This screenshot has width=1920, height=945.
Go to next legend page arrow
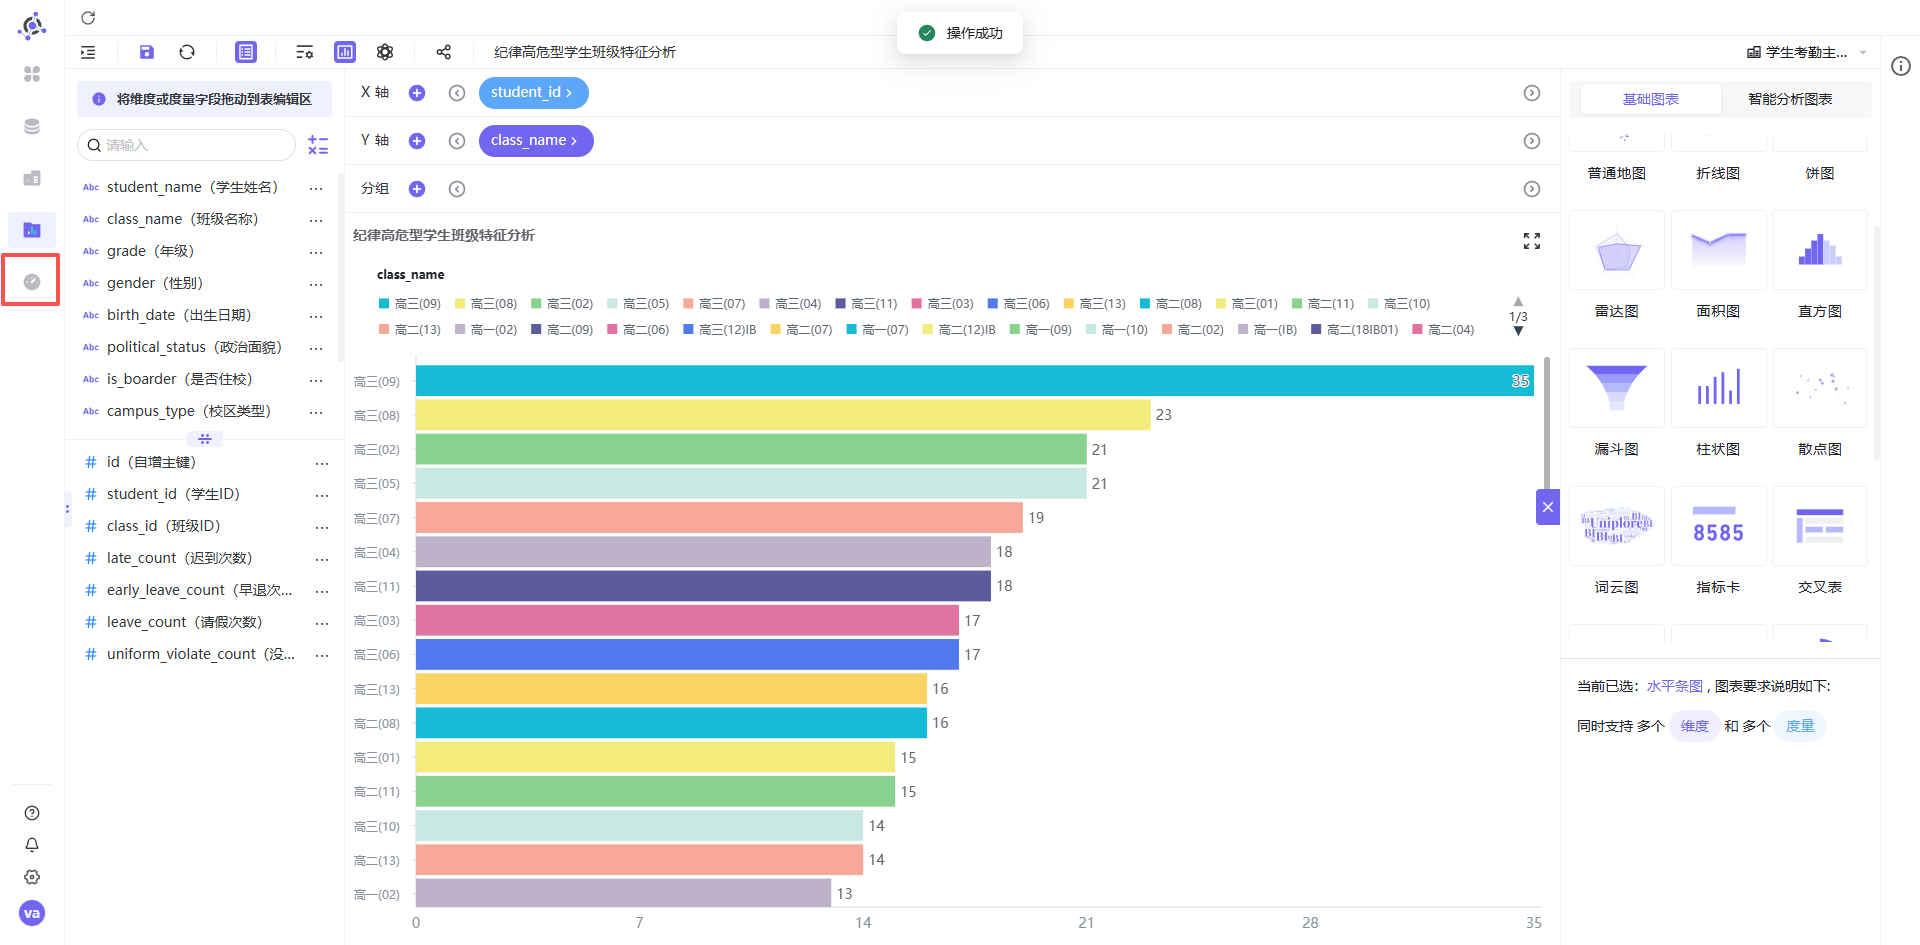point(1518,331)
